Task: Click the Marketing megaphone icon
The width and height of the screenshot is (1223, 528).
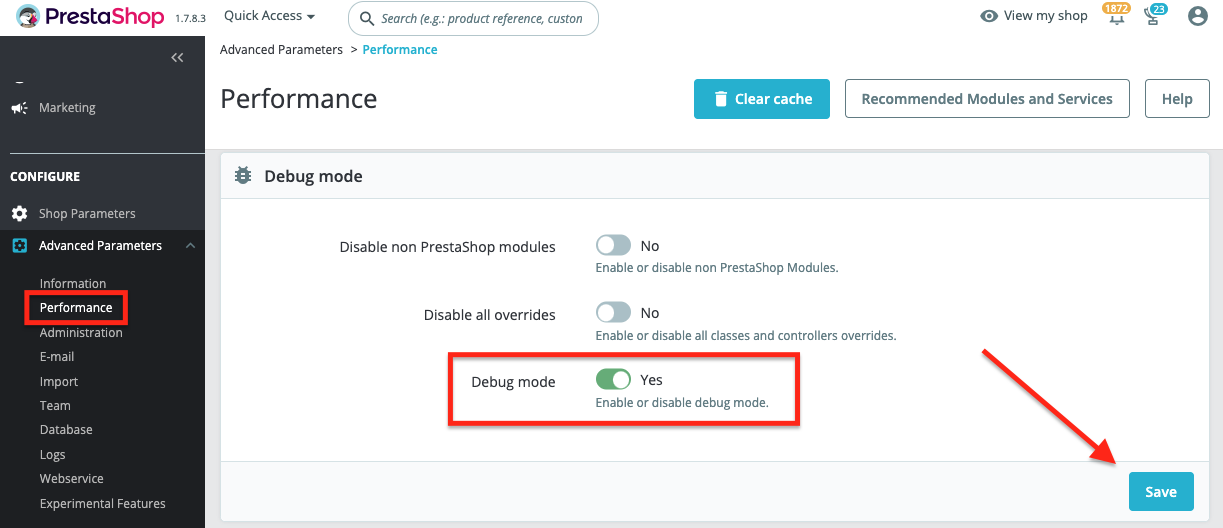Action: (20, 108)
